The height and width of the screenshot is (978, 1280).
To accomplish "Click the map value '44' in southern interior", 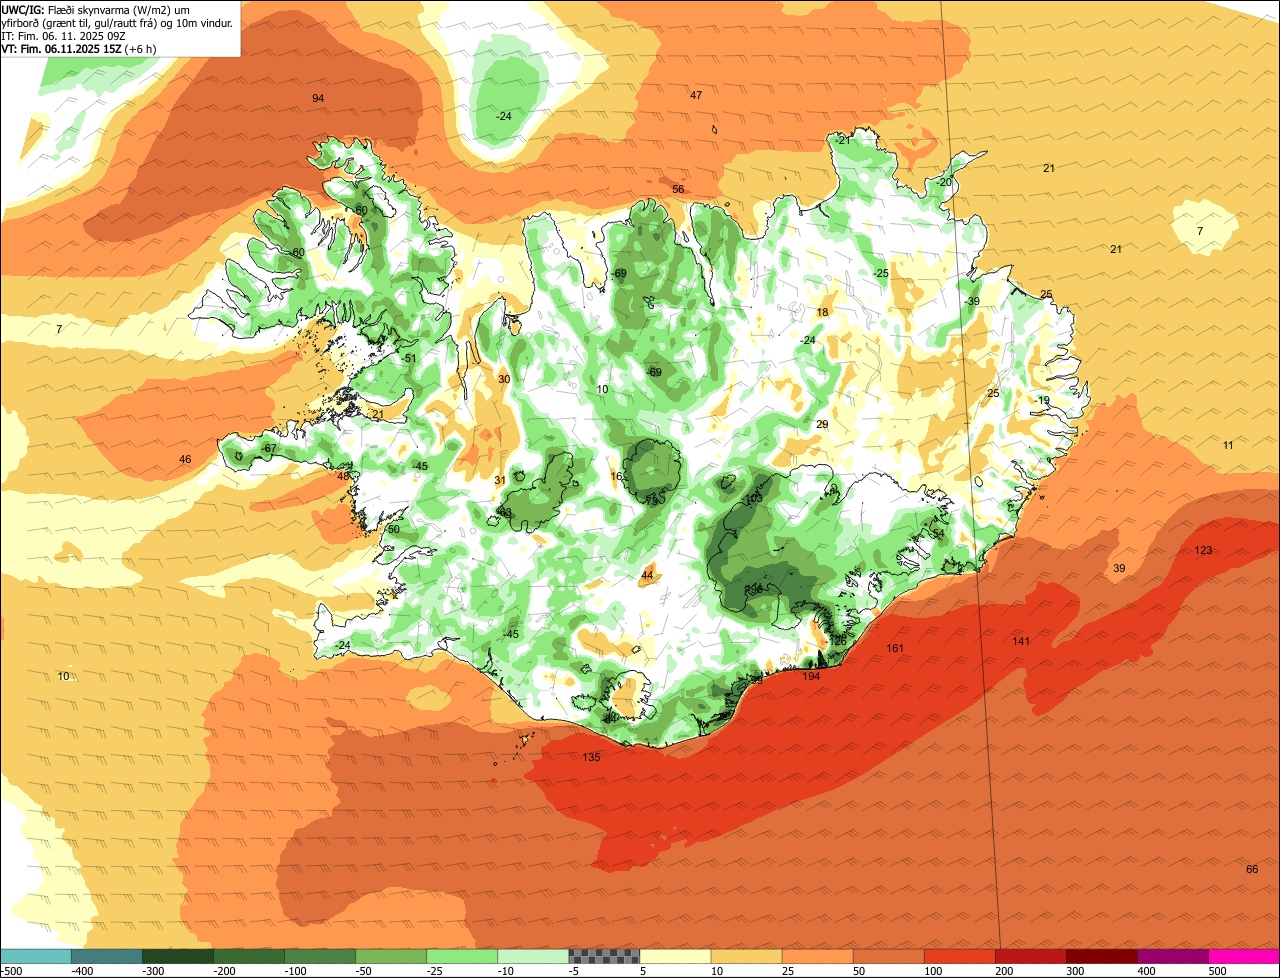I will (647, 575).
